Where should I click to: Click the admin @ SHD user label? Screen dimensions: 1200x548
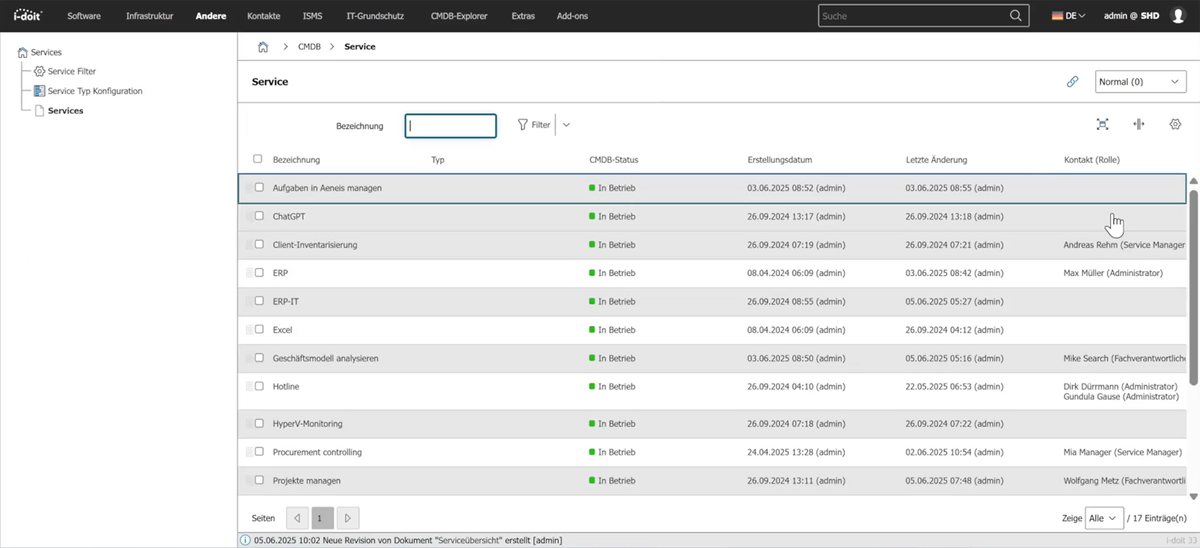pos(1132,16)
